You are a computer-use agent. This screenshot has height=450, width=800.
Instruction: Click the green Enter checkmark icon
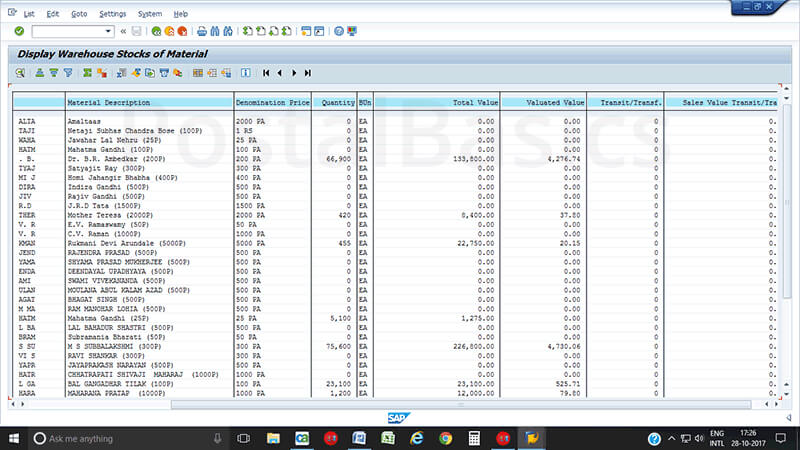point(19,31)
